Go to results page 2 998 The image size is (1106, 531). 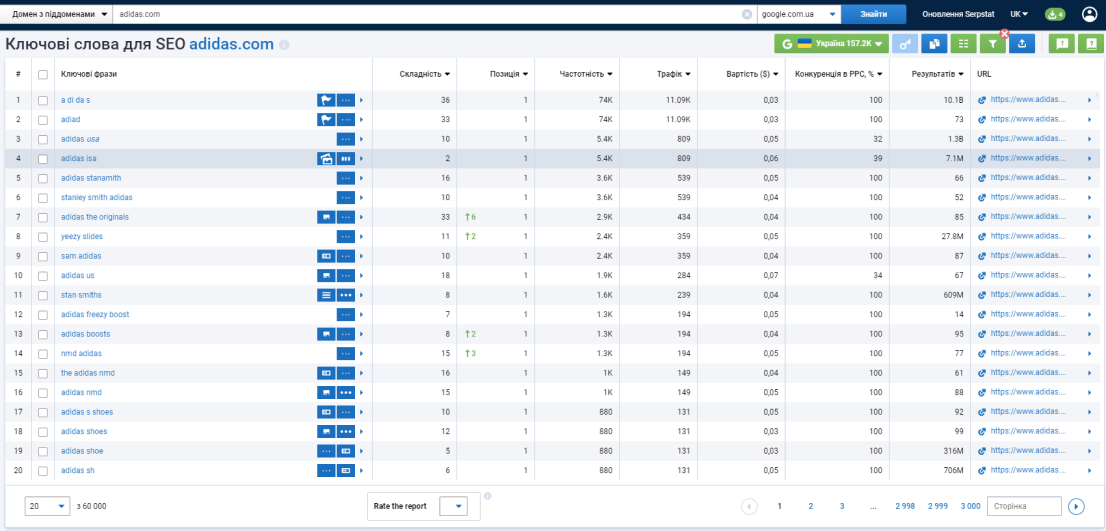pos(905,506)
